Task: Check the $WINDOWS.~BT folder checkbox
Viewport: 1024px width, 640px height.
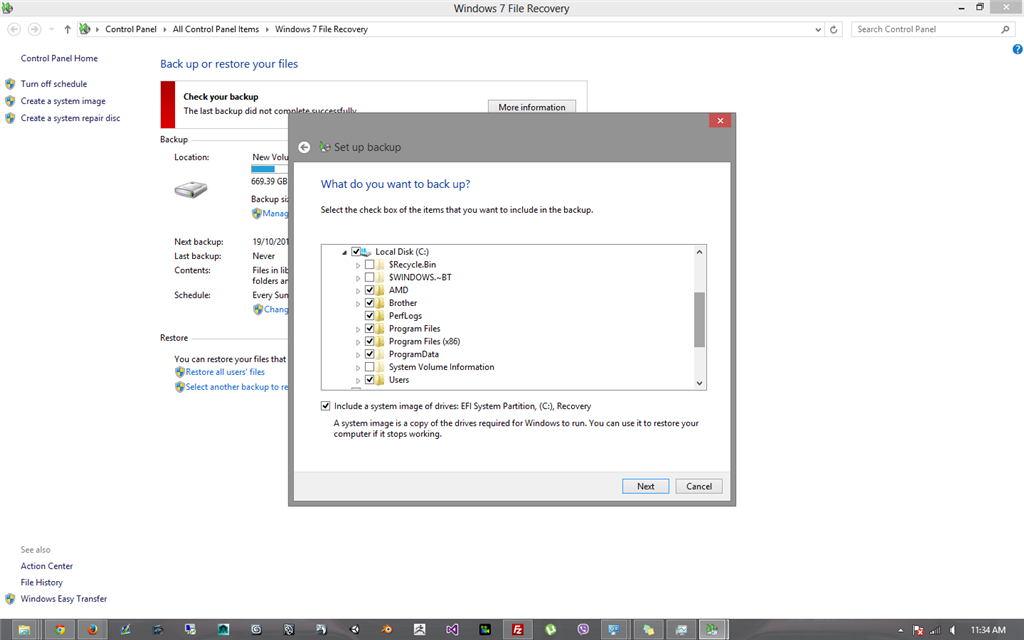Action: click(370, 278)
